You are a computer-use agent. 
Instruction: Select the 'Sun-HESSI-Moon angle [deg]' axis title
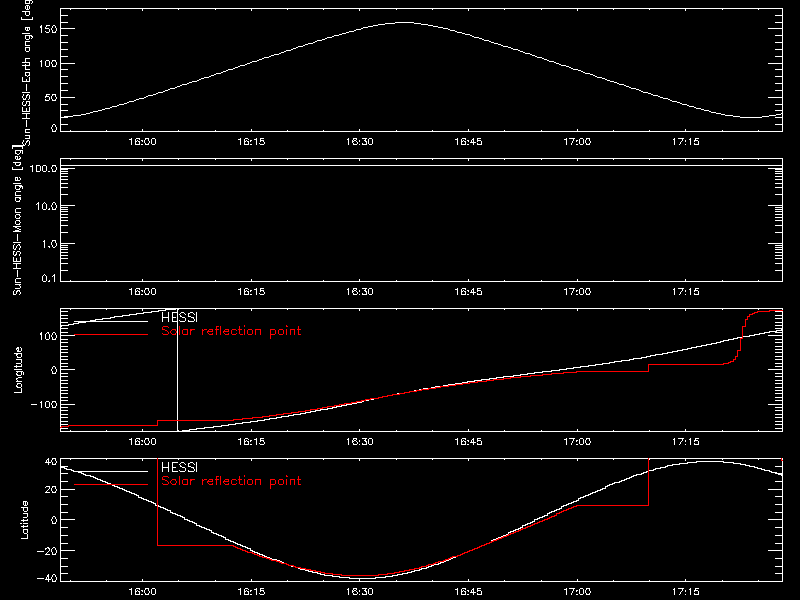click(x=17, y=220)
